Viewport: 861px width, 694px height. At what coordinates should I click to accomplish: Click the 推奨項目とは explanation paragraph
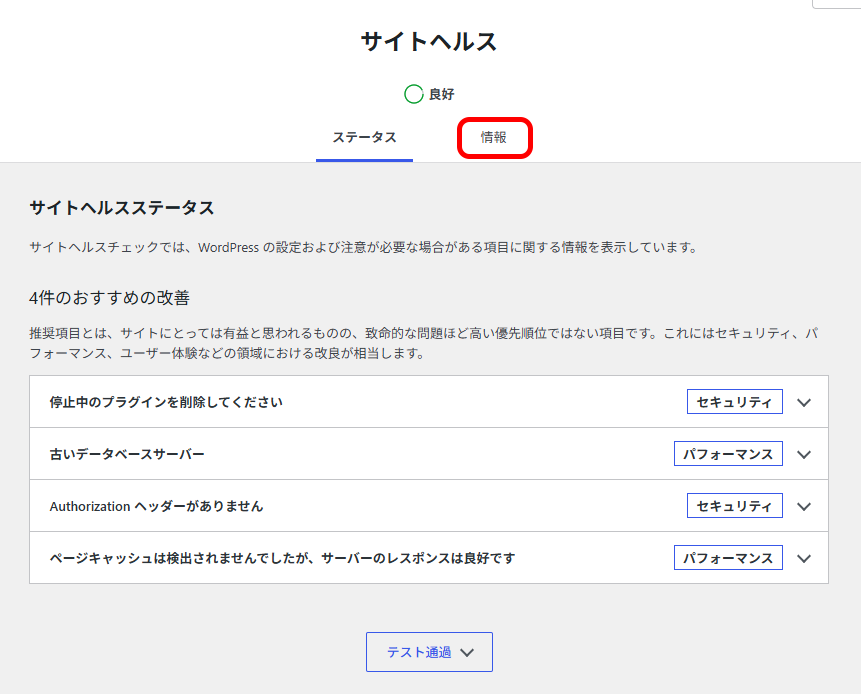tap(424, 343)
